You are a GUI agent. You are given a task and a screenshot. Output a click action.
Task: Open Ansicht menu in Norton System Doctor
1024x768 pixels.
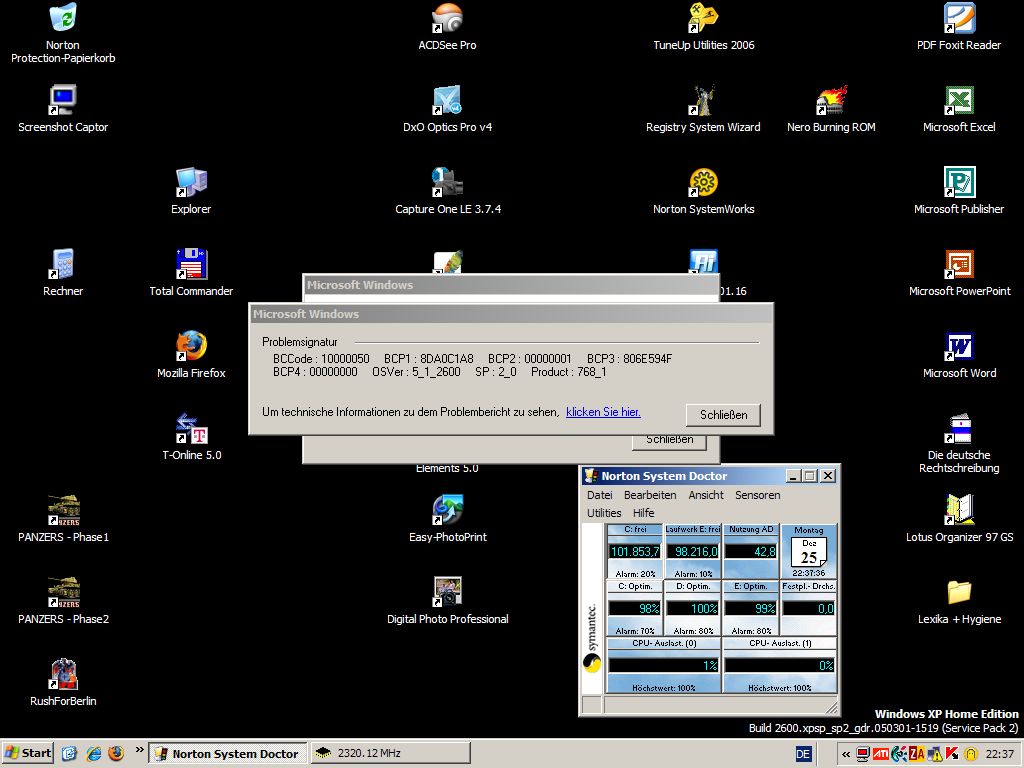[x=706, y=495]
